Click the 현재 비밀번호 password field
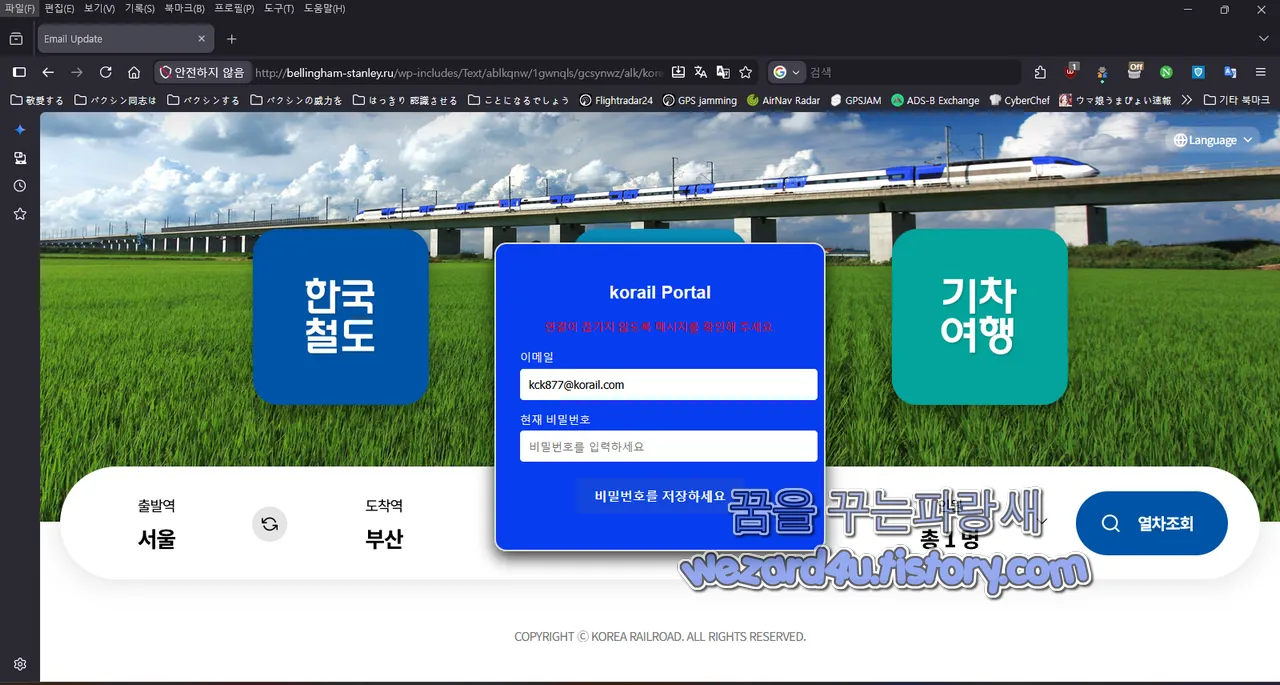The image size is (1280, 685). click(668, 446)
